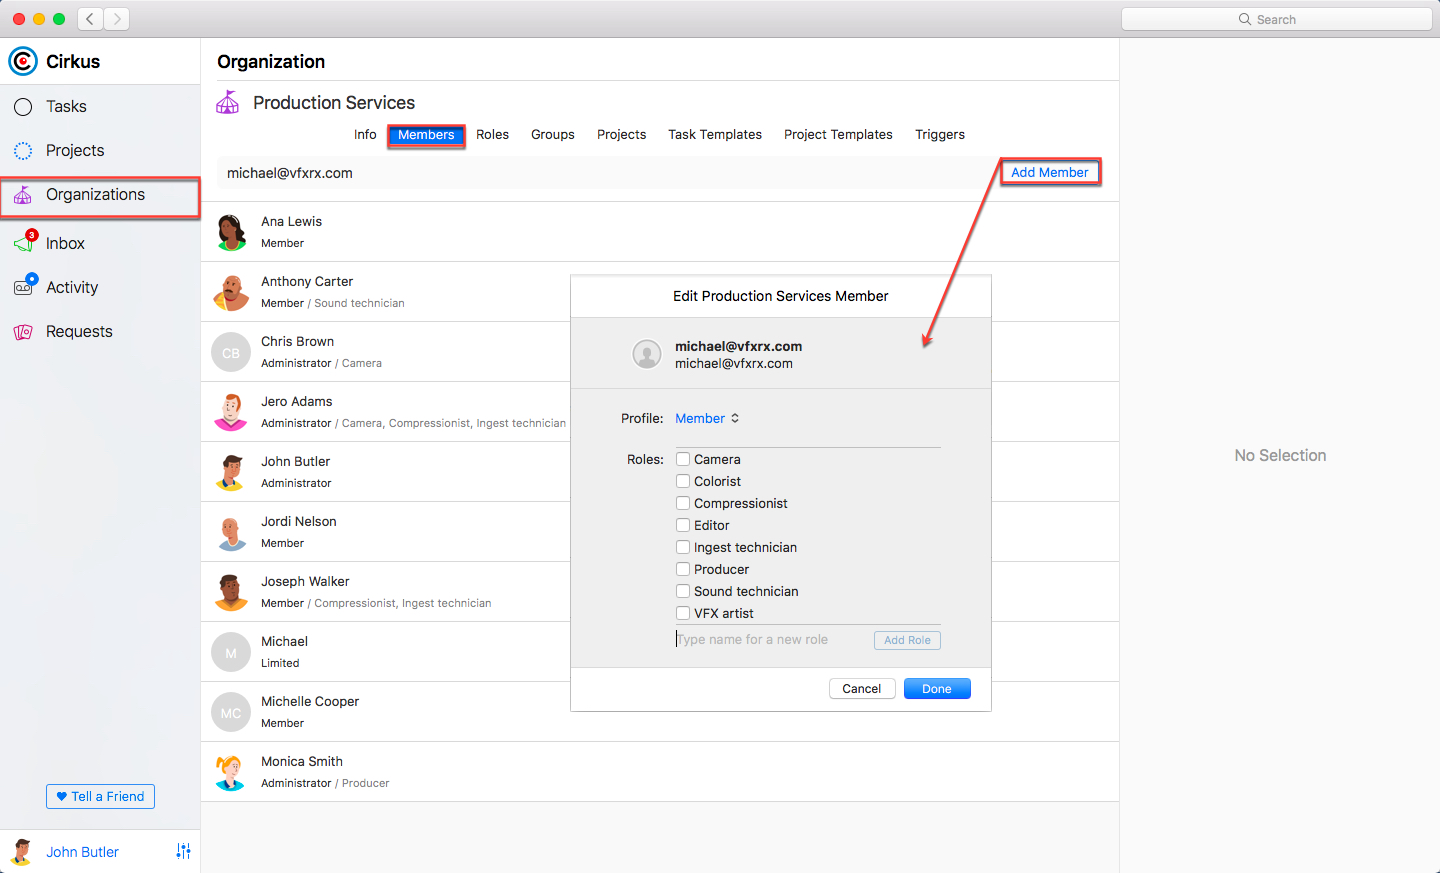Select Activity in the sidebar
Image resolution: width=1440 pixels, height=873 pixels.
tap(100, 288)
